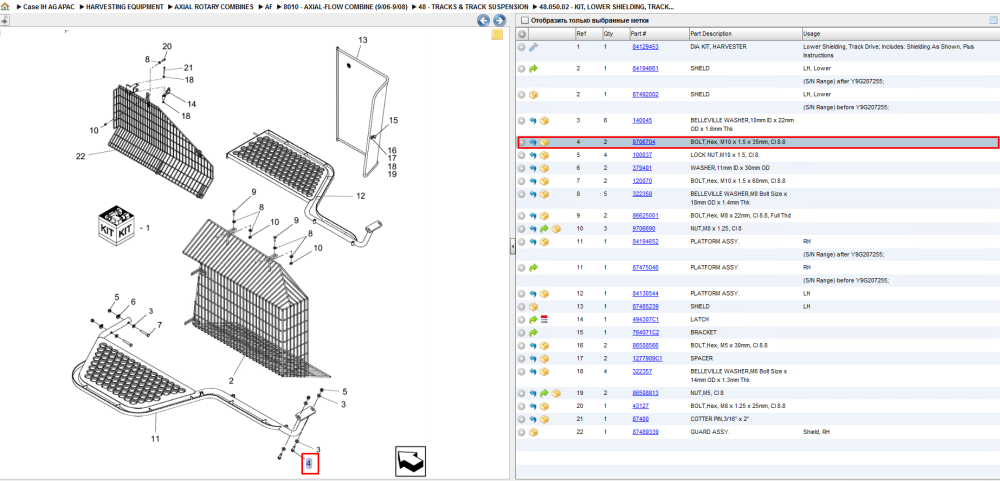Click package box icon in 87485239 row

tap(534, 307)
